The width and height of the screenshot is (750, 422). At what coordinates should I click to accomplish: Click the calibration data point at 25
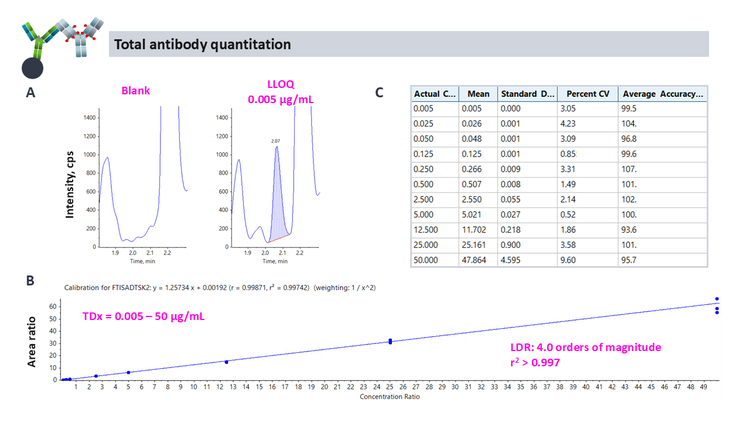(390, 342)
